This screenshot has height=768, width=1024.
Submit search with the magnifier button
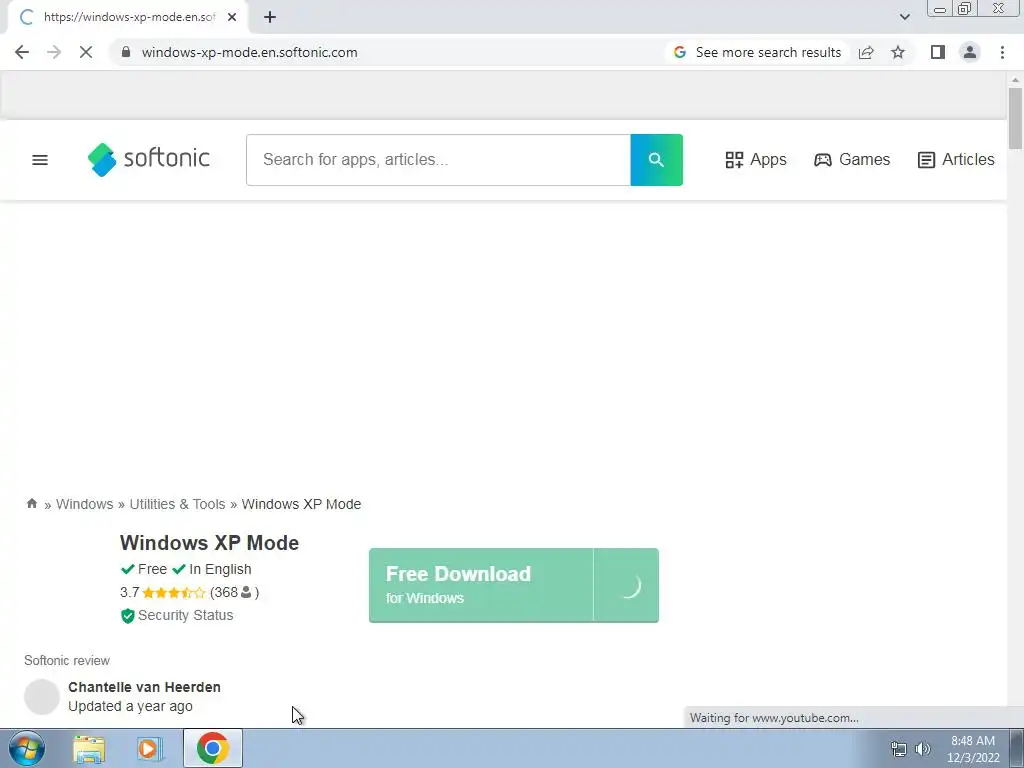[656, 160]
